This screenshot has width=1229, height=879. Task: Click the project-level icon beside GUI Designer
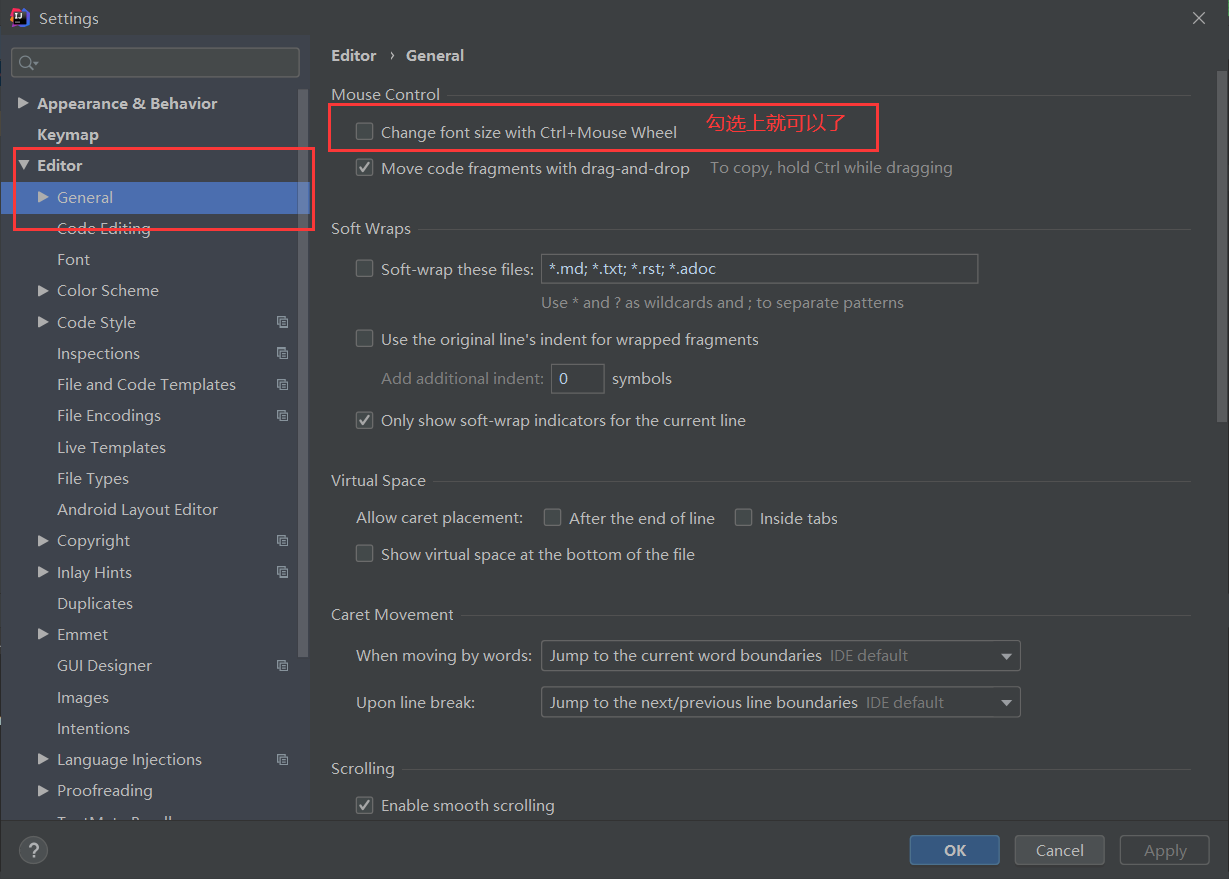(x=283, y=665)
